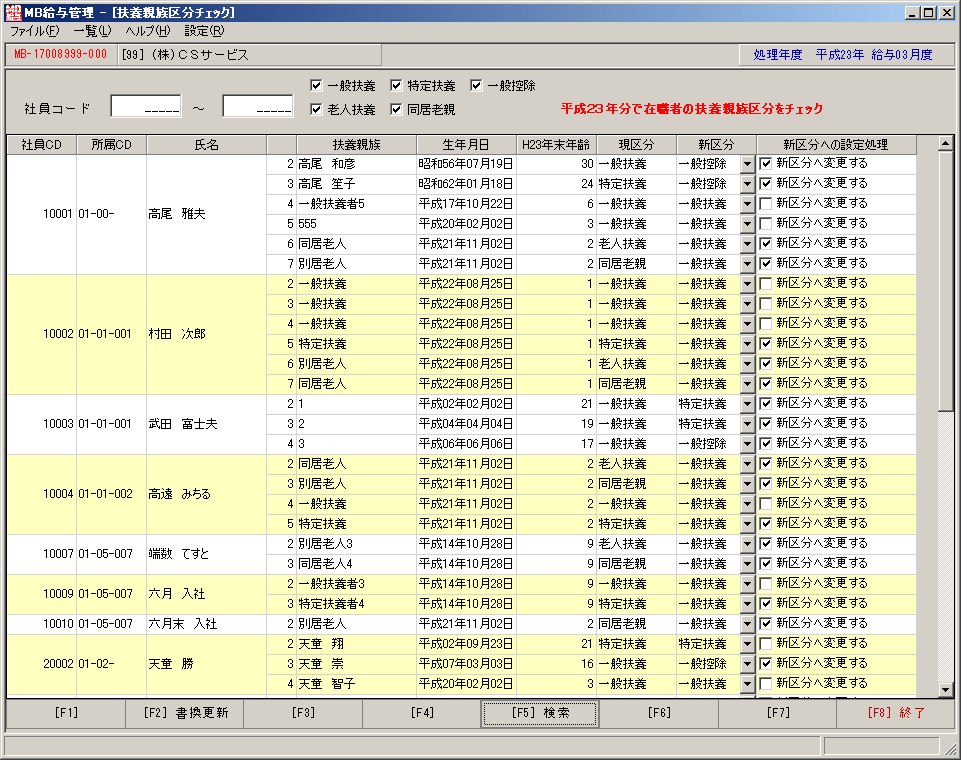Expand 新区分 dropdown for 特定扶養者4

click(x=747, y=604)
